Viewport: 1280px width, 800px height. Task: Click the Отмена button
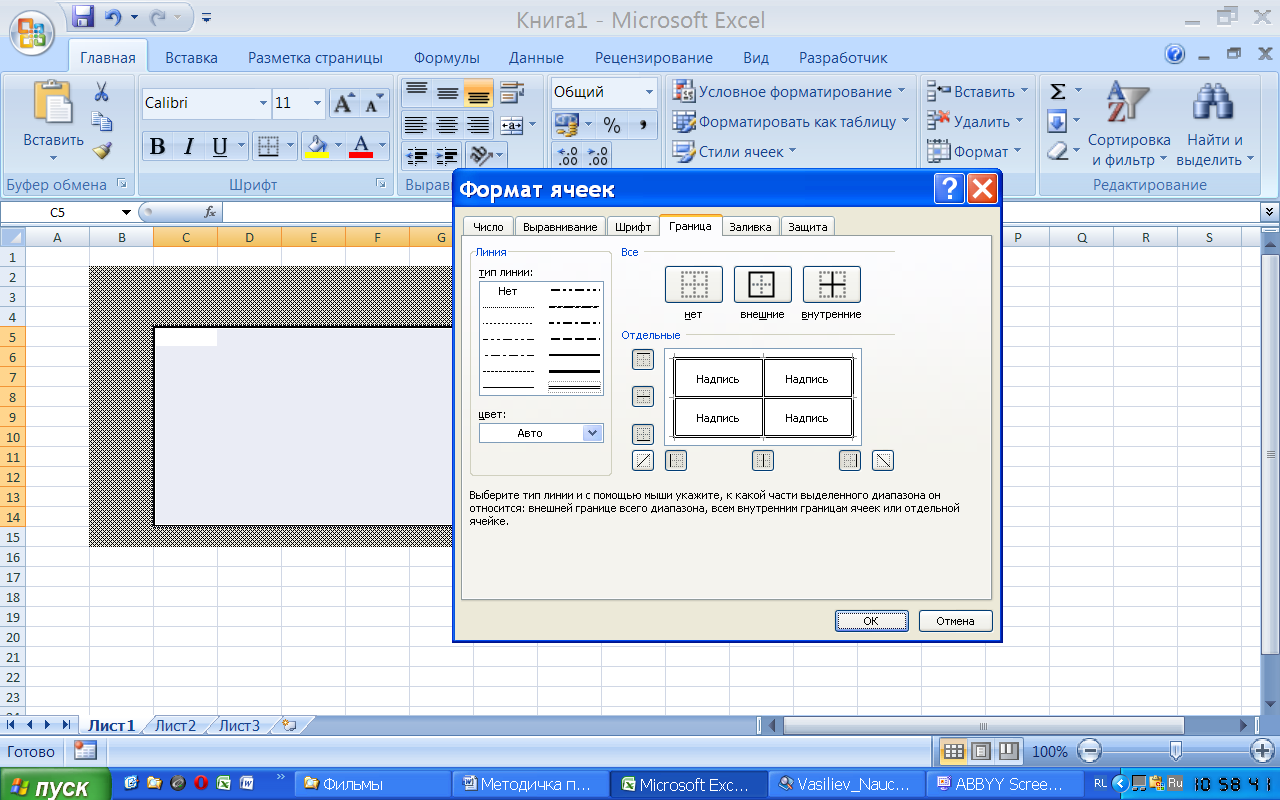point(955,621)
